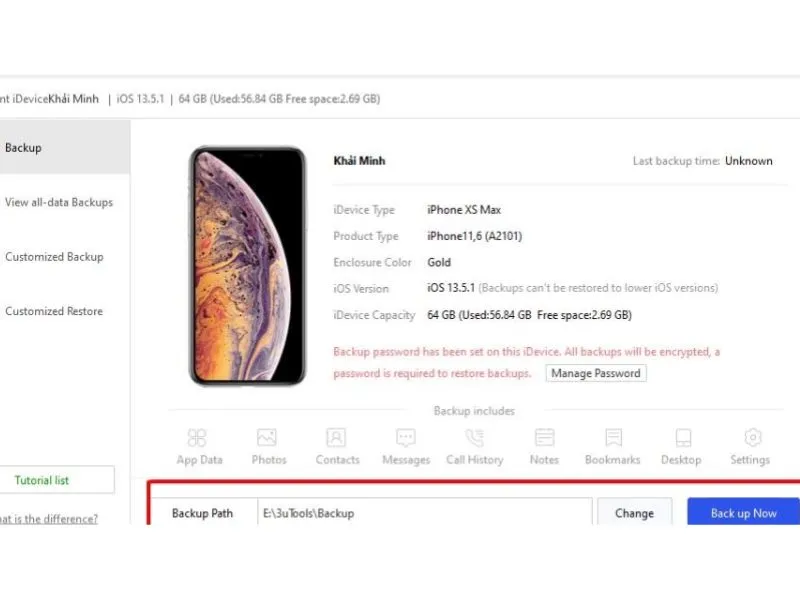Viewport: 800px width, 600px height.
Task: Select the Settings gear backup icon
Action: (753, 437)
